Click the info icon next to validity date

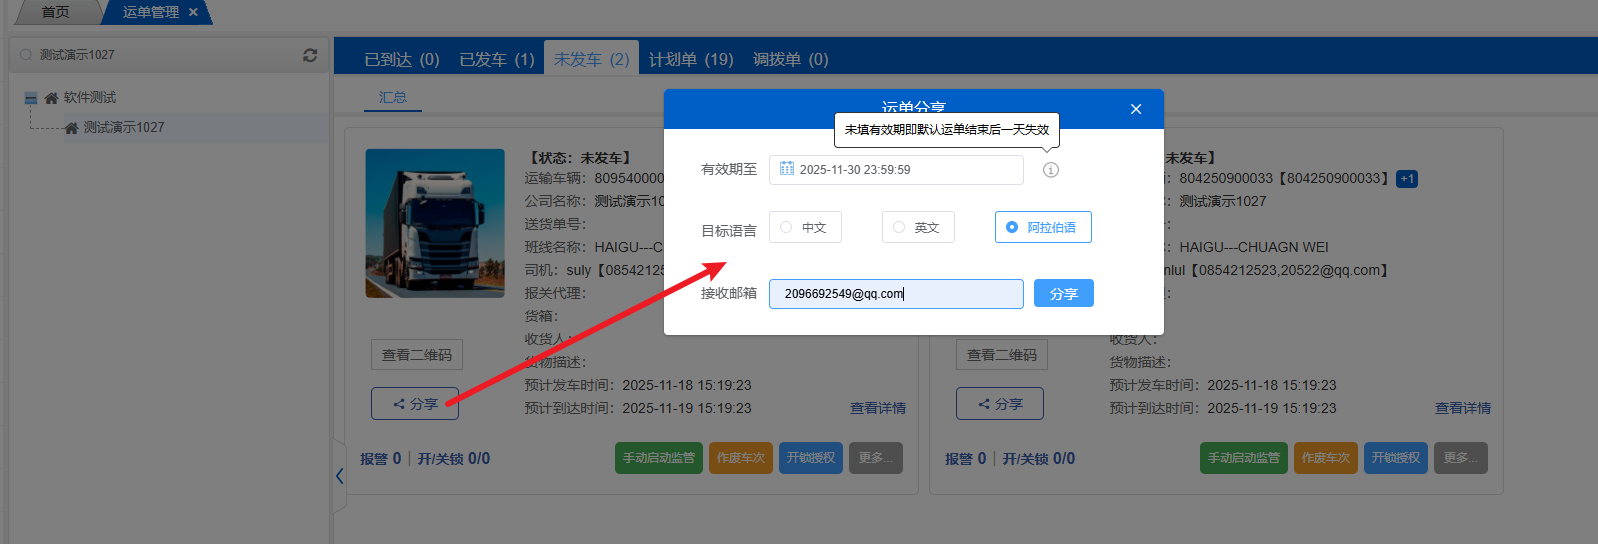[x=1050, y=170]
